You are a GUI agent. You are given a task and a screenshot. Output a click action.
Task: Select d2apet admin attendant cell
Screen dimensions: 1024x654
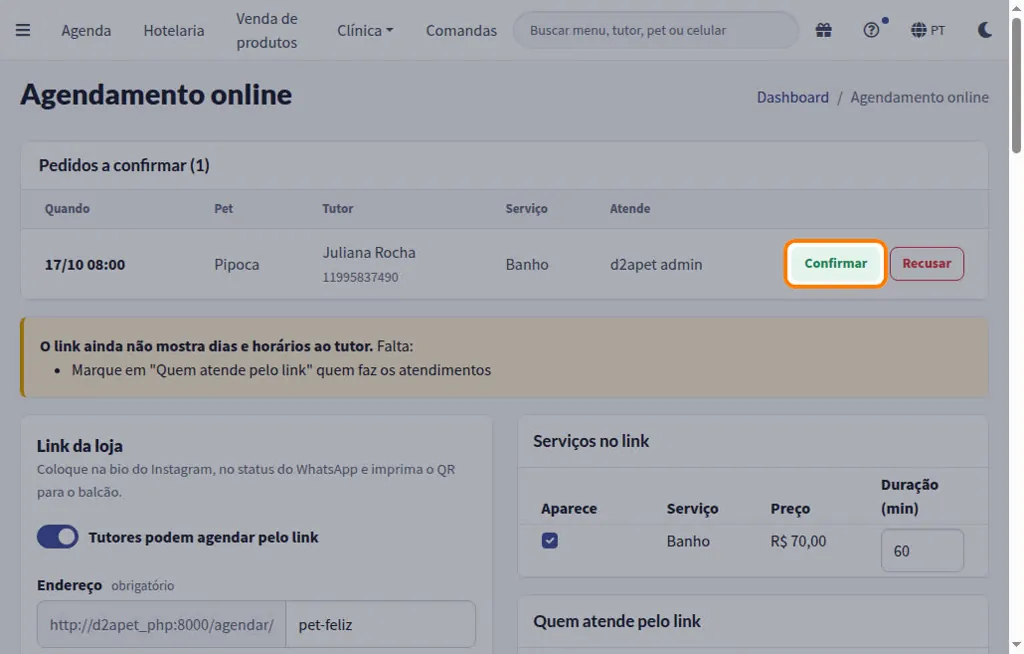coord(656,265)
